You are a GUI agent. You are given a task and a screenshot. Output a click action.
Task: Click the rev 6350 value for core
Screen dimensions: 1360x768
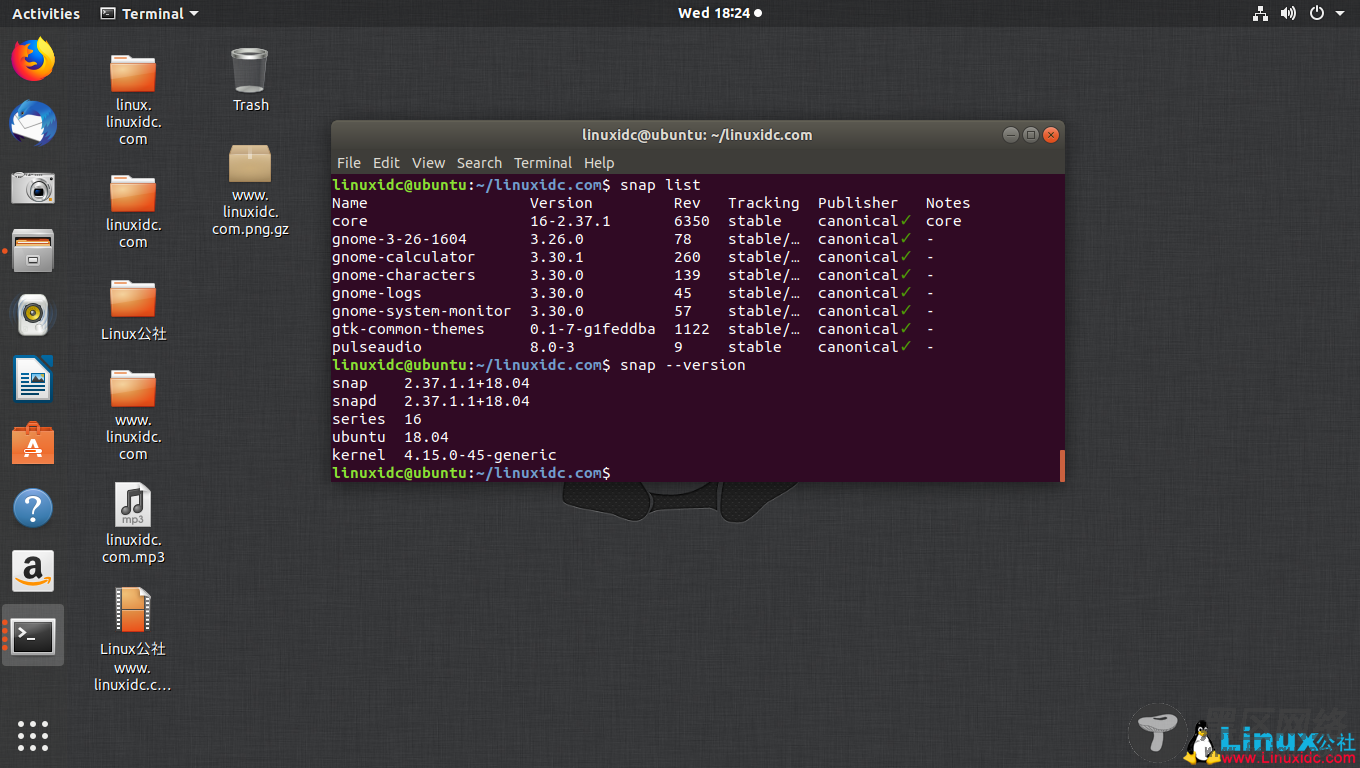[692, 221]
